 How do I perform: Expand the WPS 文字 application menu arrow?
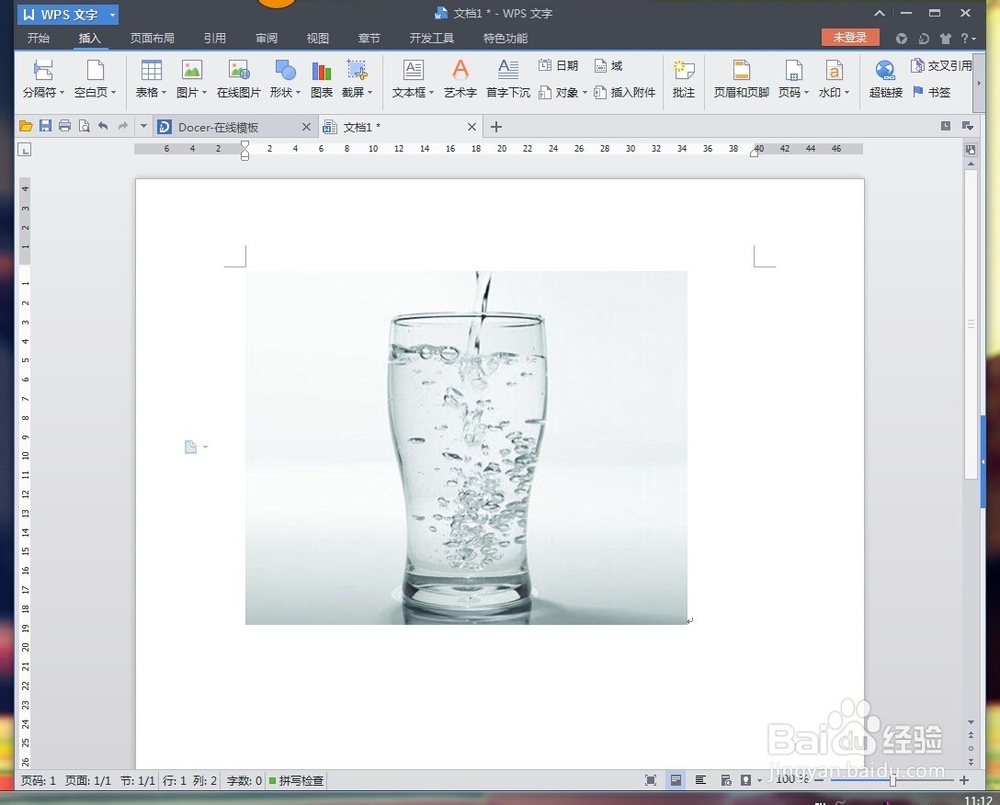coord(112,14)
